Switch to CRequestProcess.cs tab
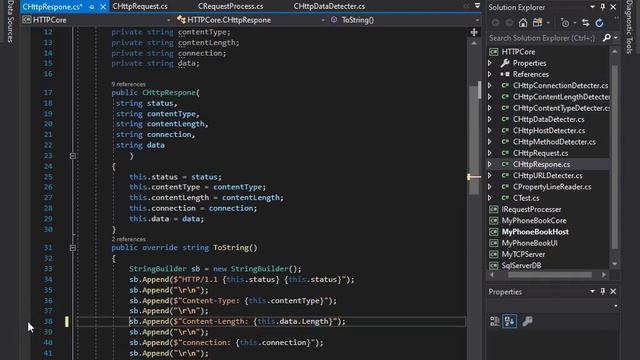640x360 pixels. pyautogui.click(x=231, y=6)
